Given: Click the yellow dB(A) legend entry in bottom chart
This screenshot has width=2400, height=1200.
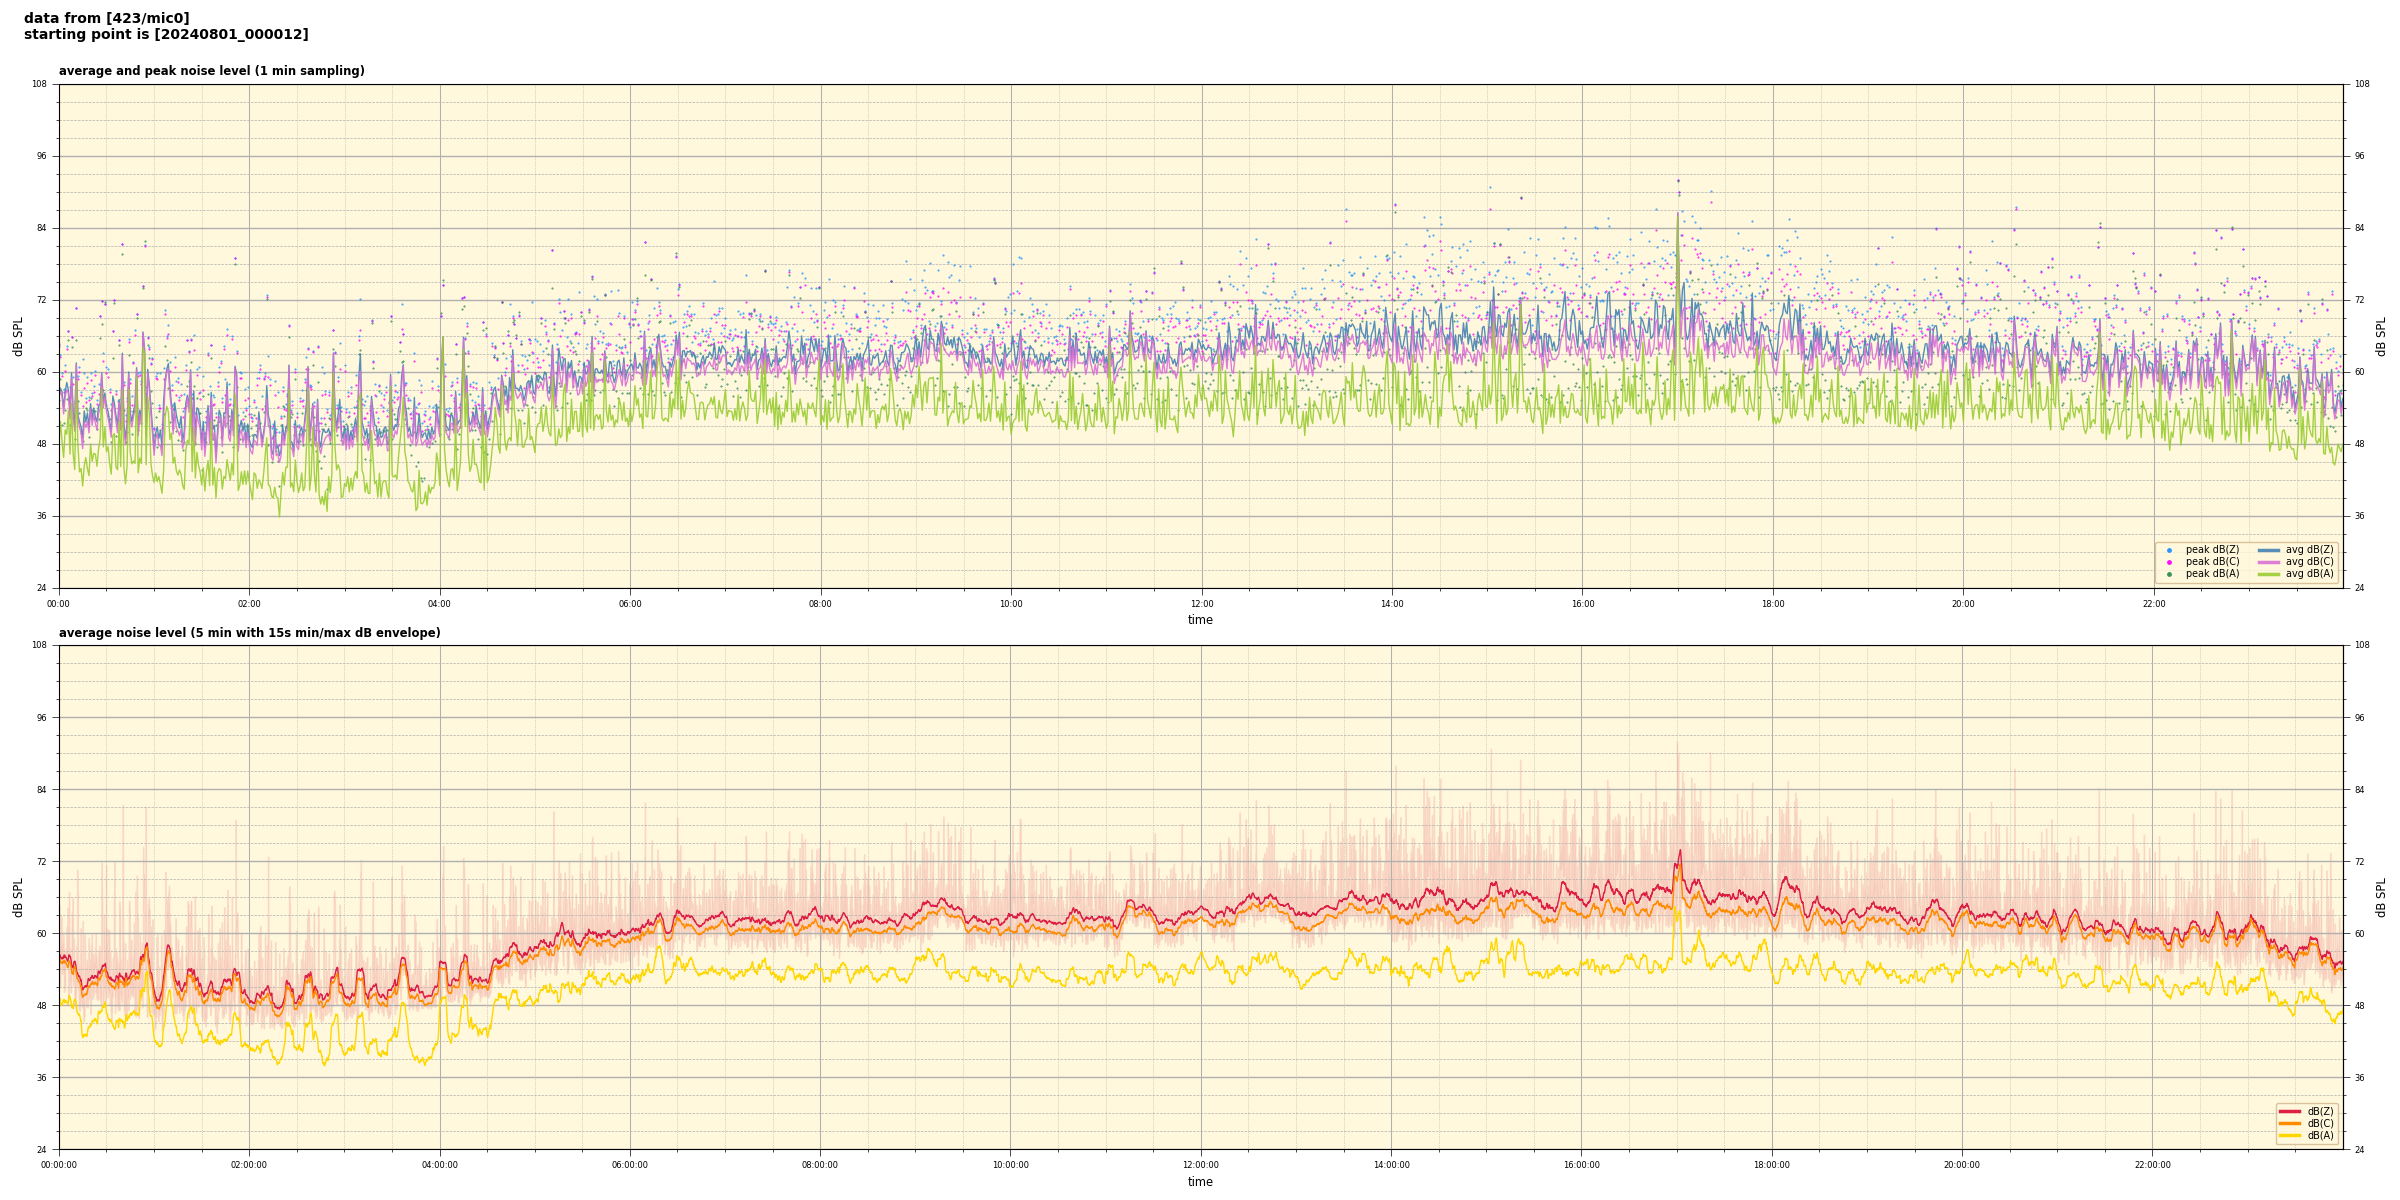Looking at the screenshot, I should [x=2291, y=1135].
